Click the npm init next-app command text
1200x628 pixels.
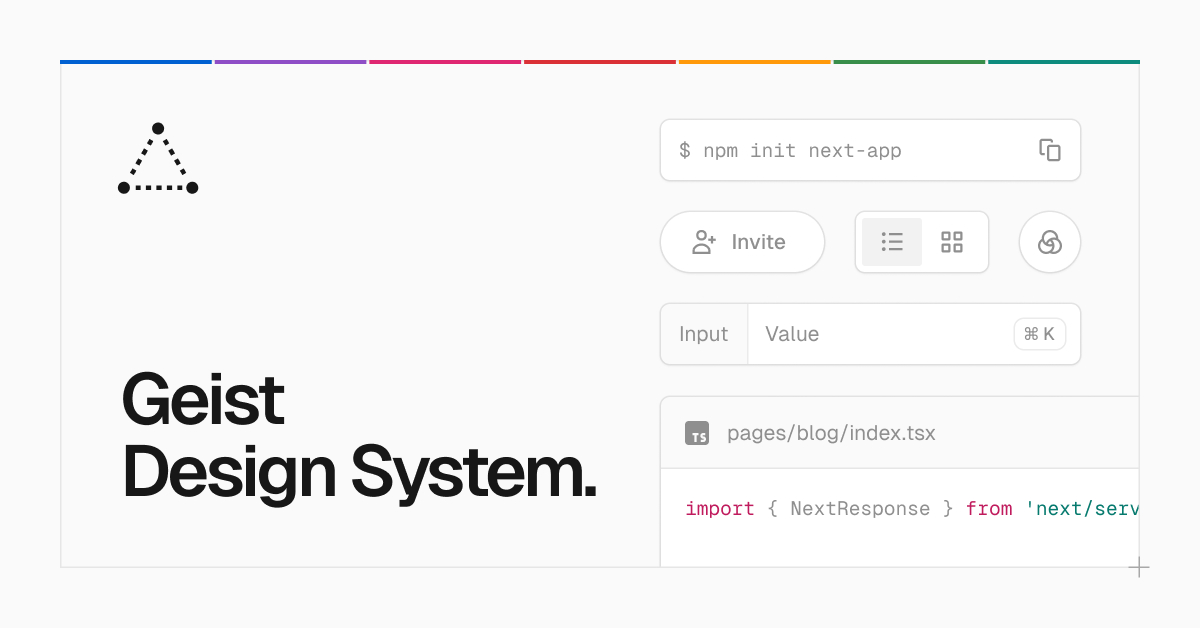coord(790,151)
